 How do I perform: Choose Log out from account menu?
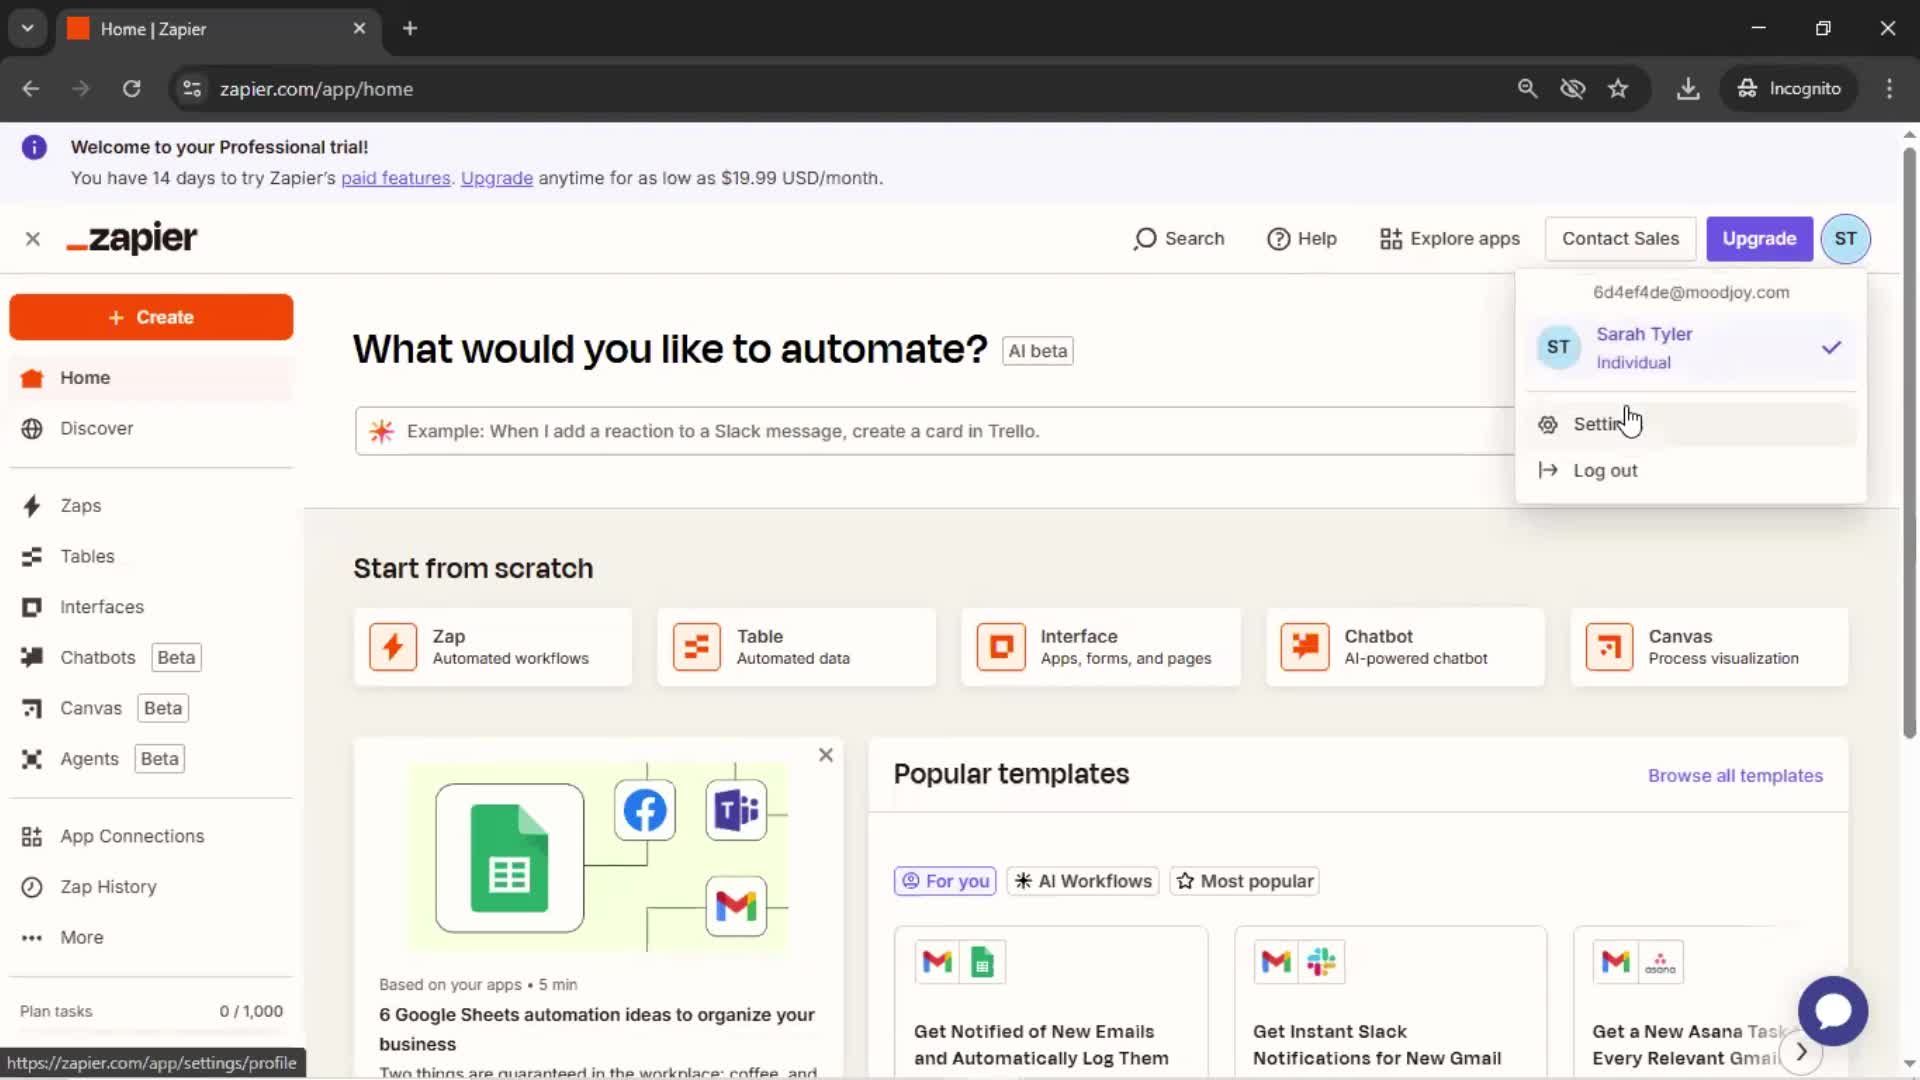[1690, 471]
